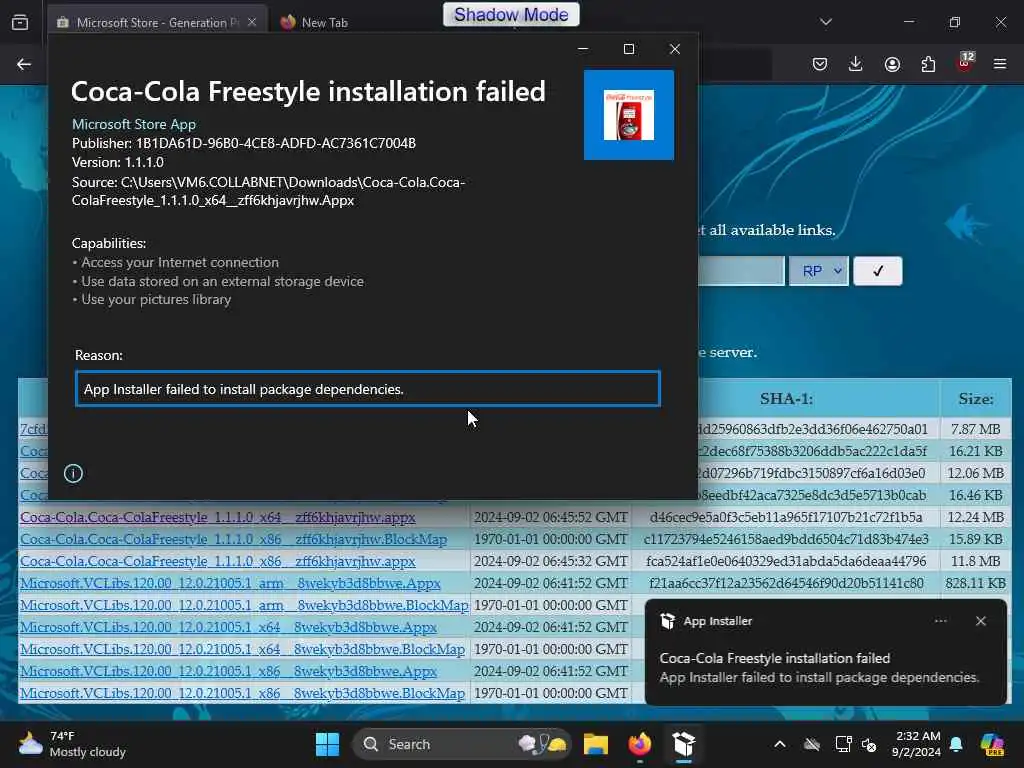Viewport: 1024px width, 768px height.
Task: Show hidden system tray icons chevron
Action: 780,744
